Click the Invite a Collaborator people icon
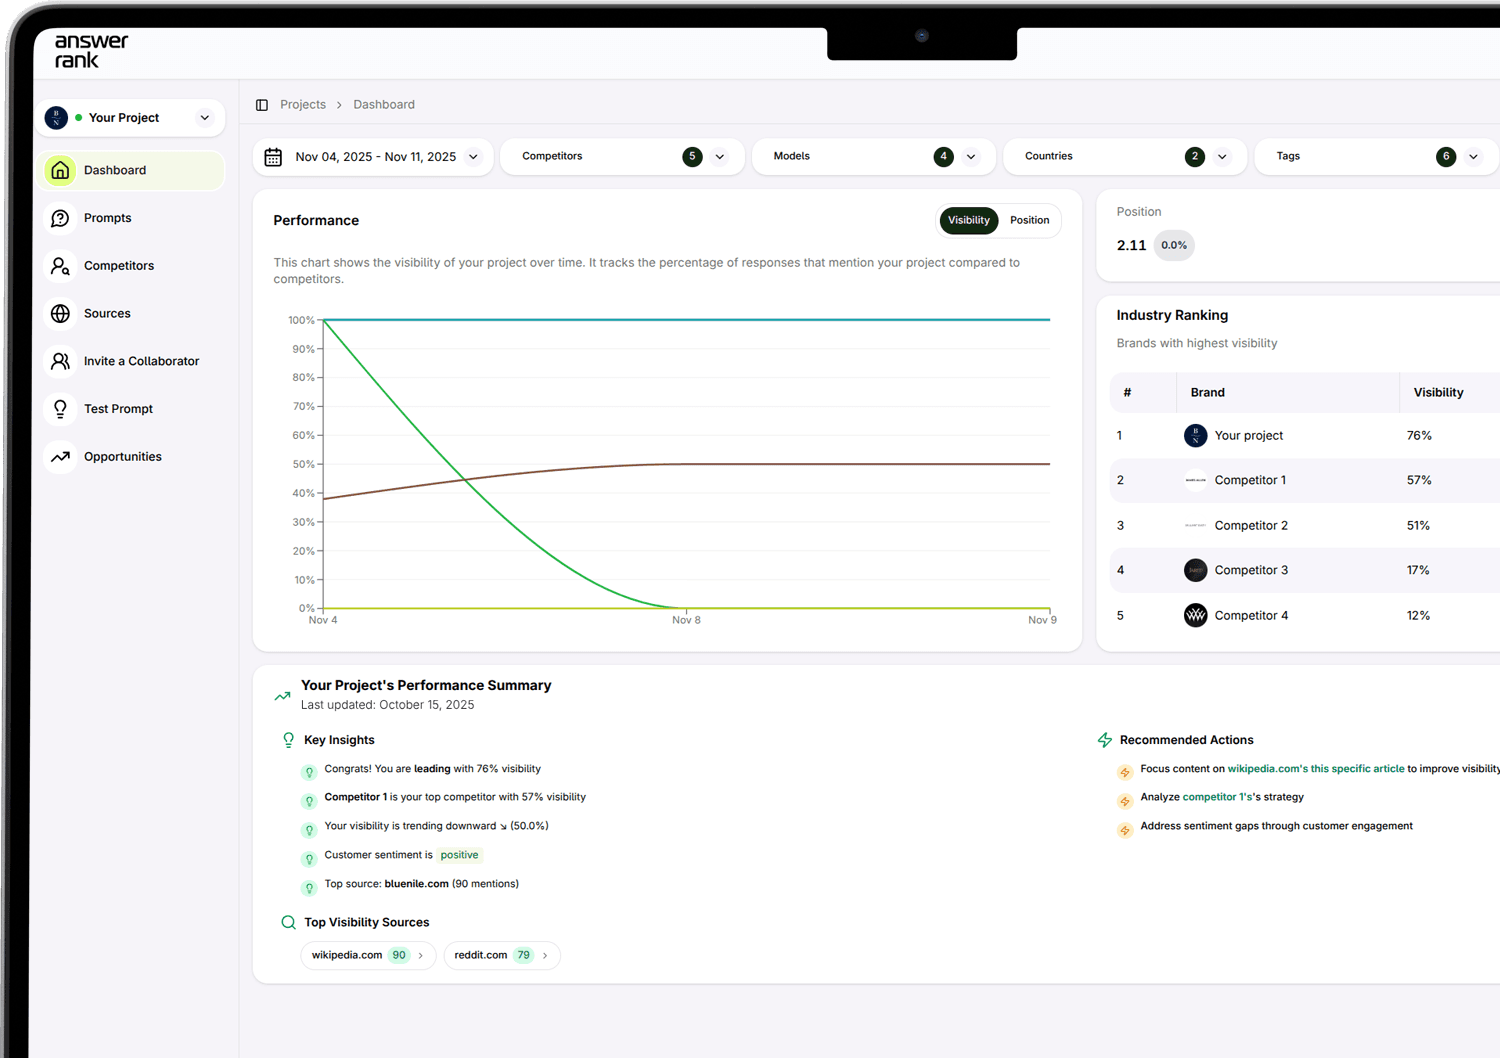The height and width of the screenshot is (1058, 1500). click(x=60, y=361)
